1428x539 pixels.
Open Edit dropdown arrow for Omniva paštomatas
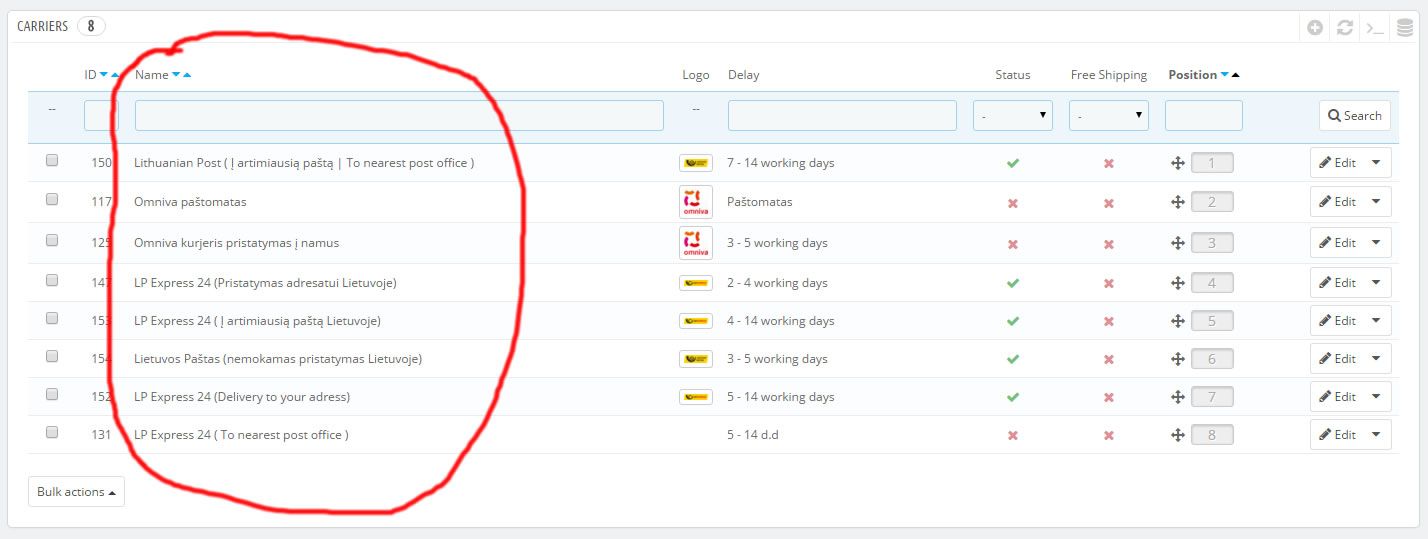[x=1378, y=202]
